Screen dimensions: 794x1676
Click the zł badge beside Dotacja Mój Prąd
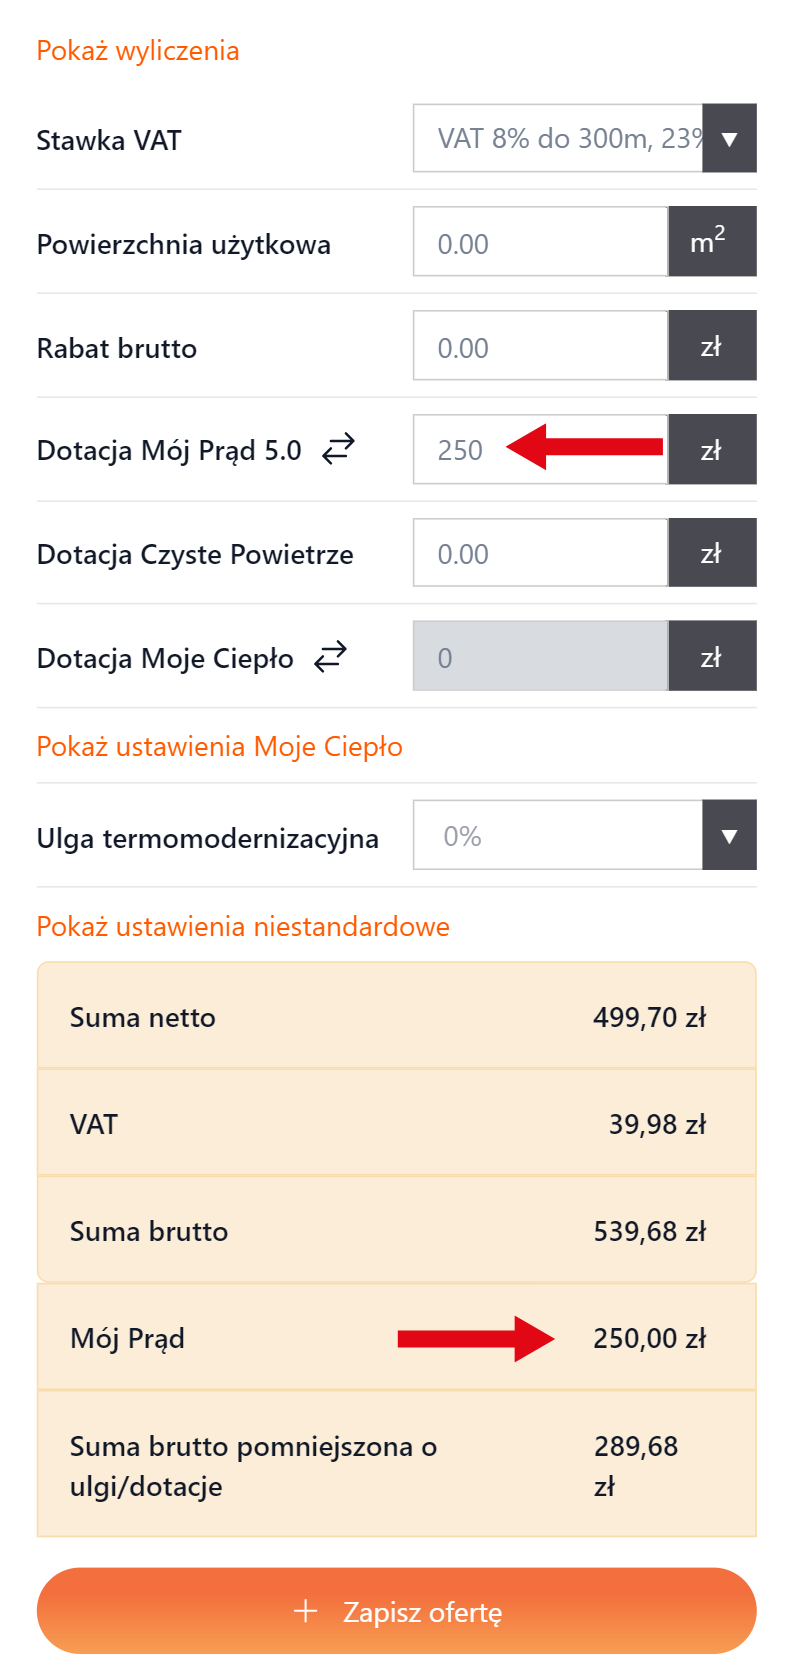pos(711,449)
